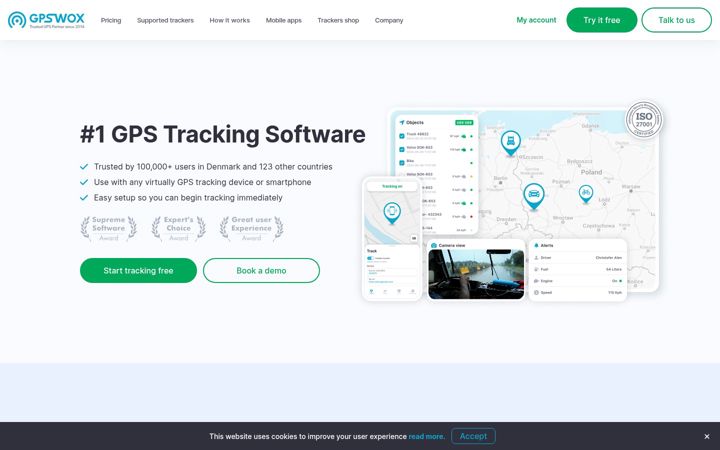
Task: Open the Mobile apps menu
Action: [284, 20]
